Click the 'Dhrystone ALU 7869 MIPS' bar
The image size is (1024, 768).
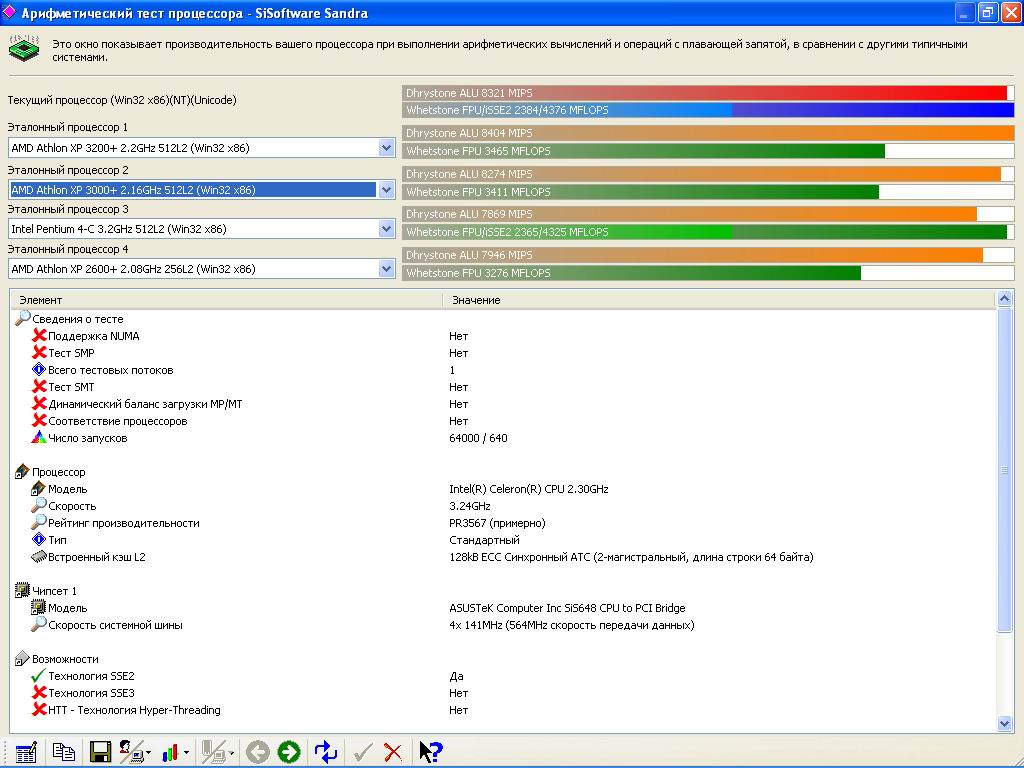708,214
